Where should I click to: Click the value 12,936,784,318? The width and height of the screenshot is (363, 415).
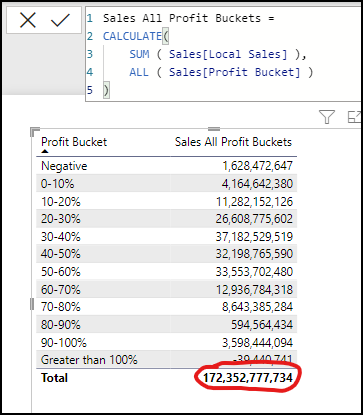(x=254, y=289)
